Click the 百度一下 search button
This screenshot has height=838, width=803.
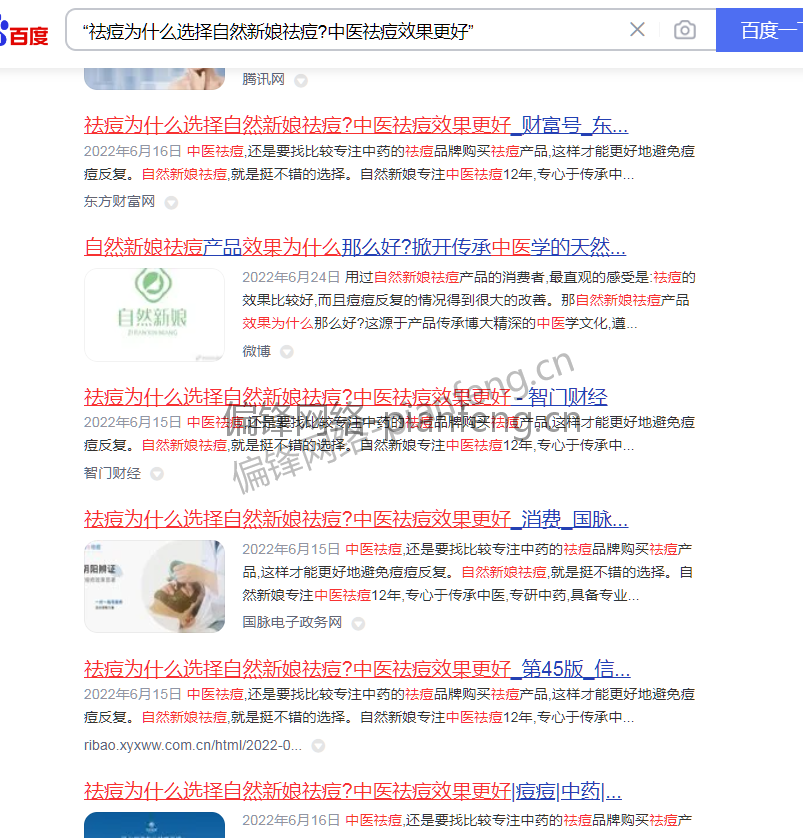(759, 30)
